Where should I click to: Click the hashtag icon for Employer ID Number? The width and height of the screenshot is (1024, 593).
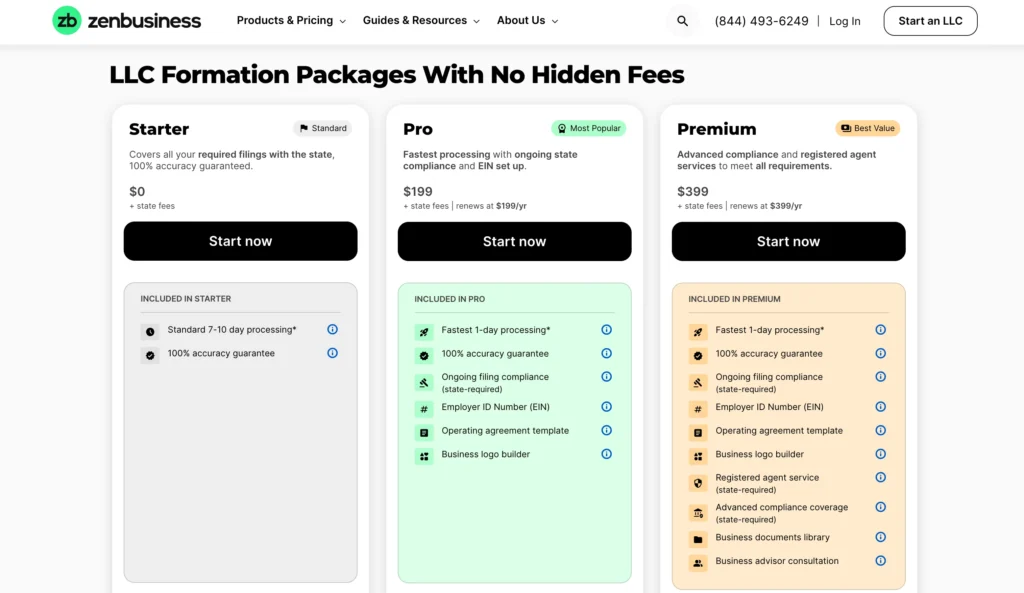(423, 407)
